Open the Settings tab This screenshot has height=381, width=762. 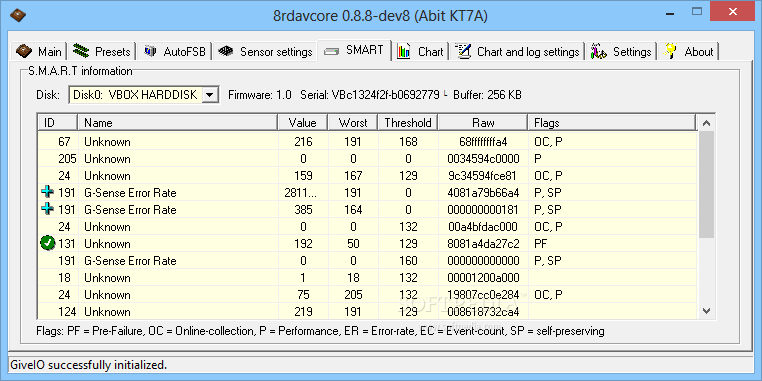pyautogui.click(x=621, y=51)
